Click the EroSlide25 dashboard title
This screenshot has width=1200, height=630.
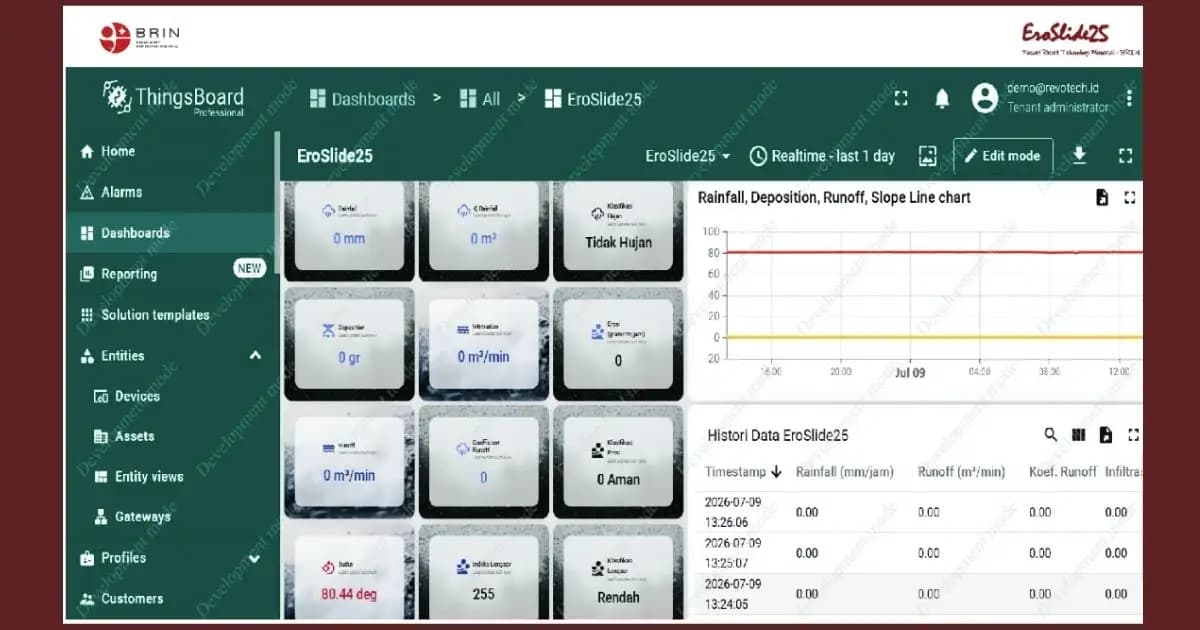[335, 156]
